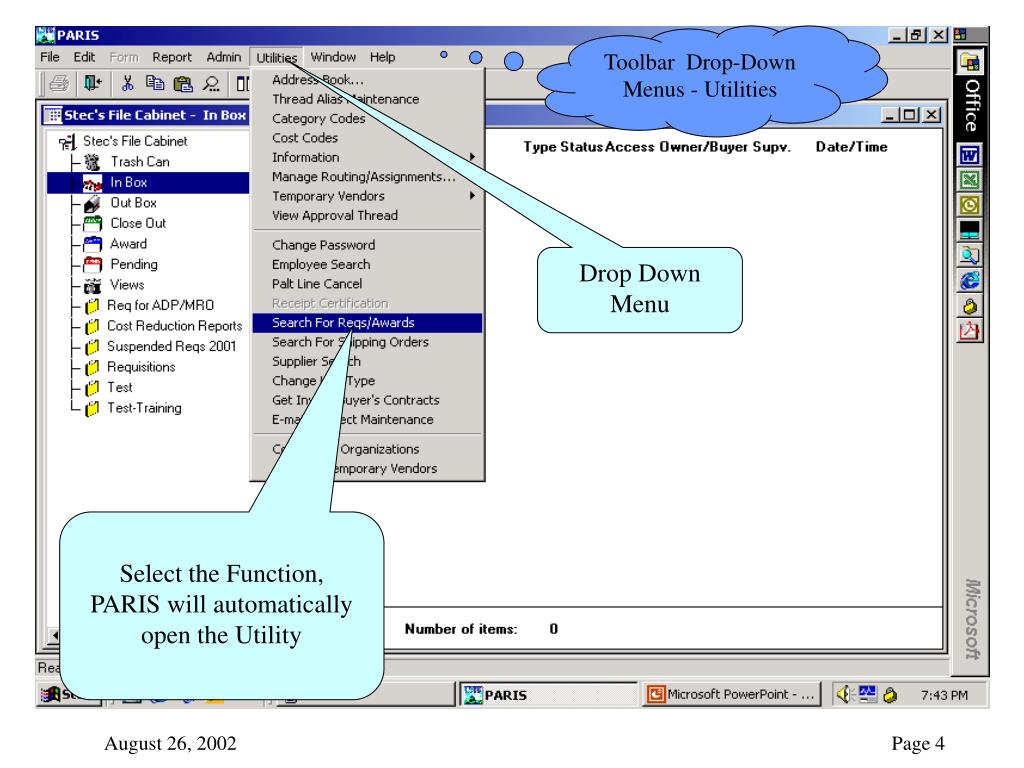1024x768 pixels.
Task: Click the Copy toolbar icon
Action: pyautogui.click(x=155, y=83)
